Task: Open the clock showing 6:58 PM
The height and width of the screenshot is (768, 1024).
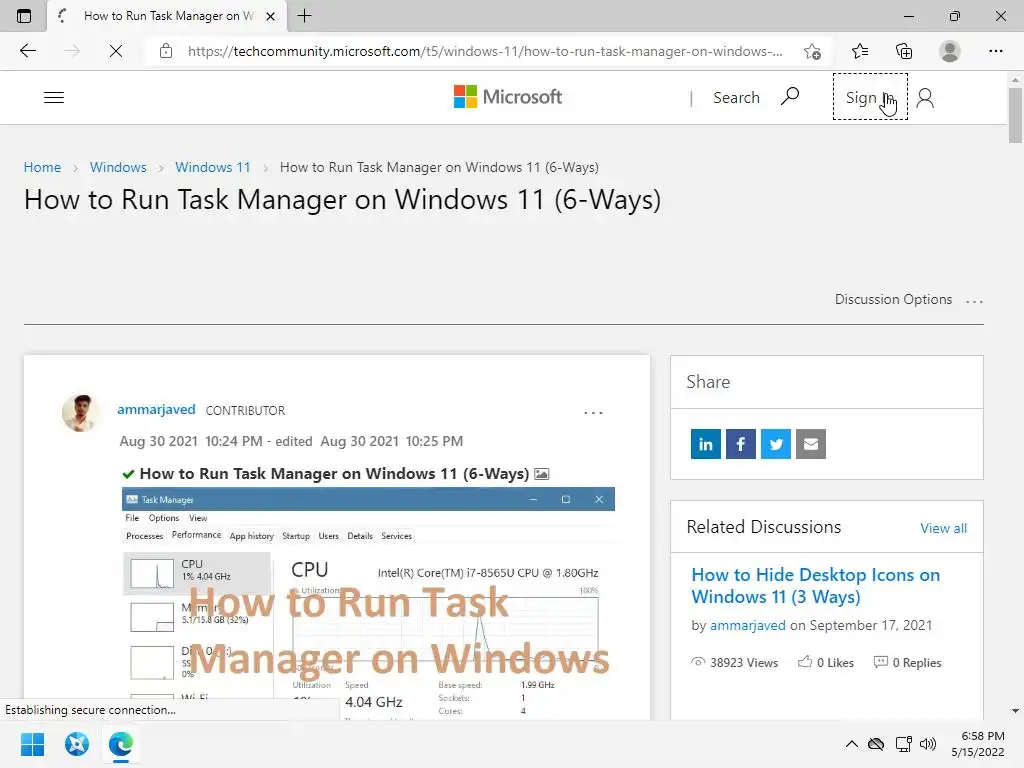Action: 978,744
